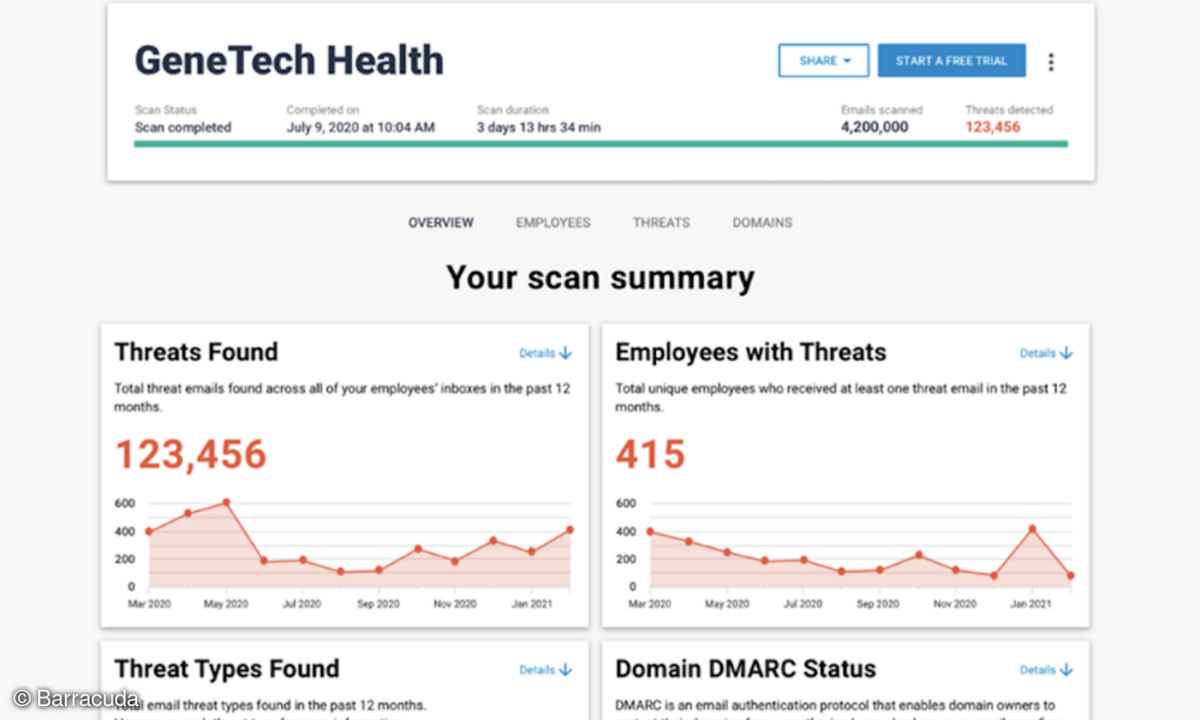Viewport: 1200px width, 720px height.
Task: Click START A FREE TRIAL button
Action: pos(951,61)
